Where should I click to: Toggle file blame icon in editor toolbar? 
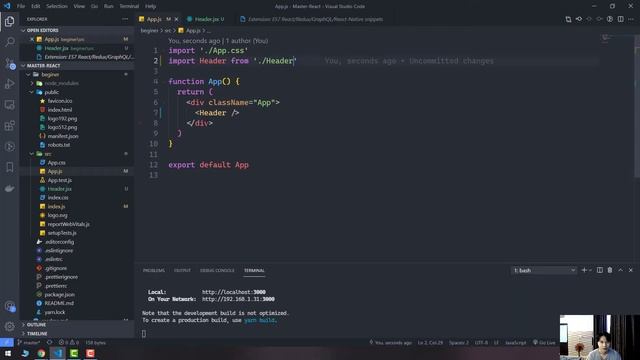(610, 19)
